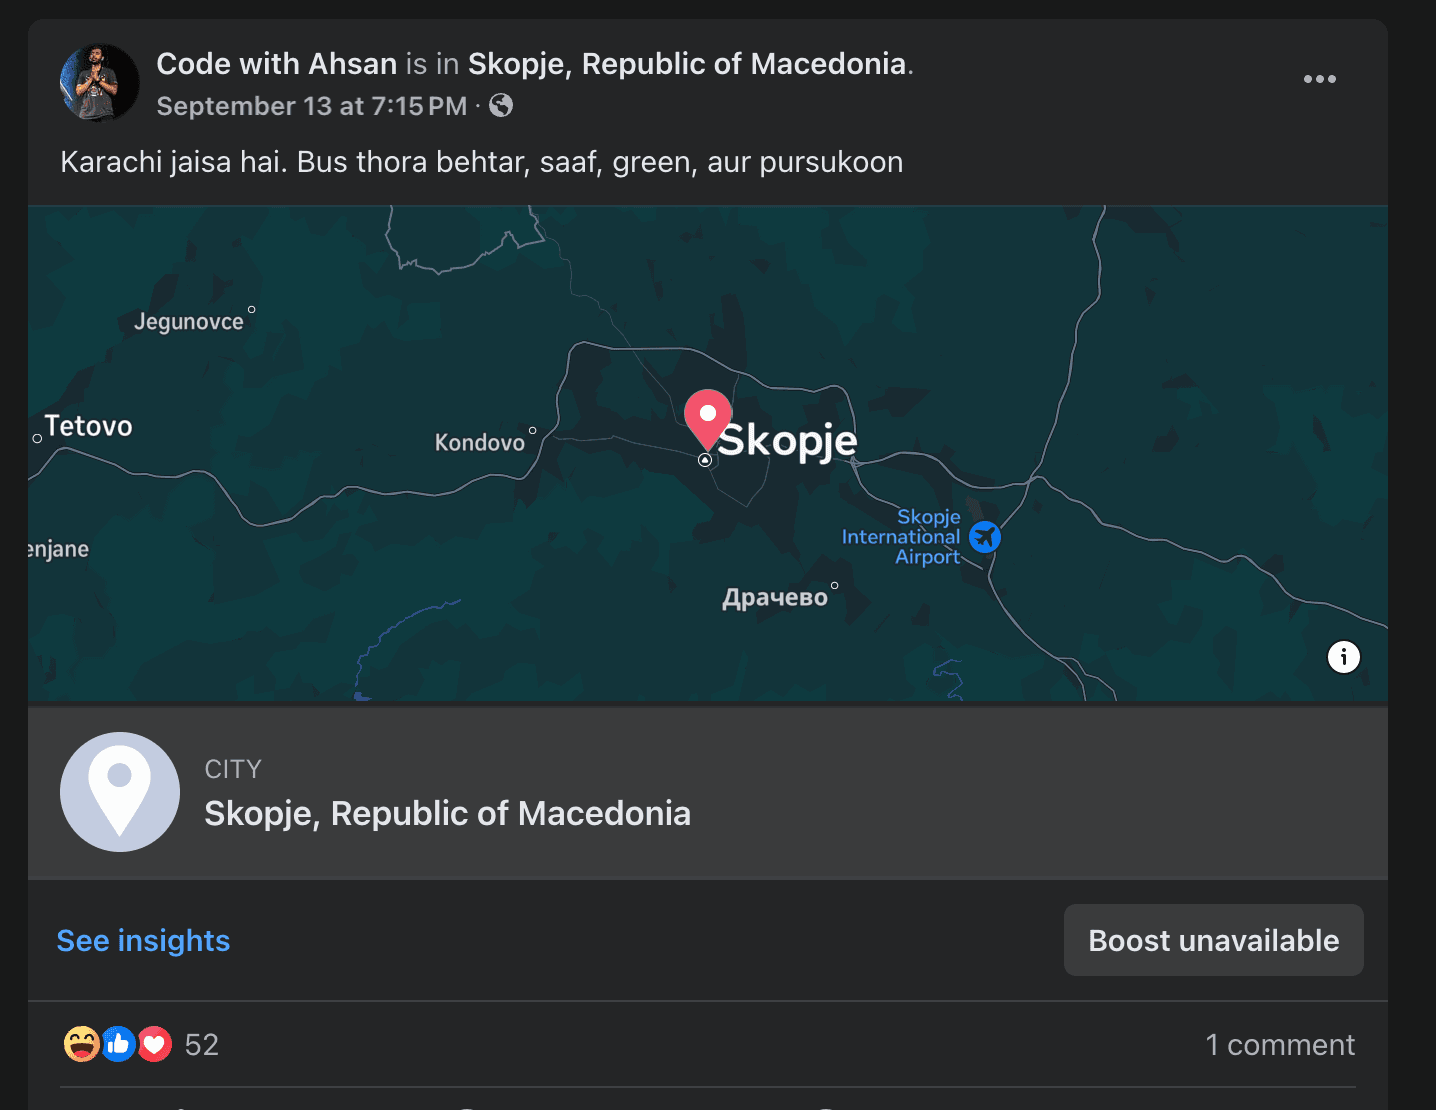Open the Skopje, Republic of Macedonia header link
This screenshot has width=1436, height=1110.
pos(687,64)
